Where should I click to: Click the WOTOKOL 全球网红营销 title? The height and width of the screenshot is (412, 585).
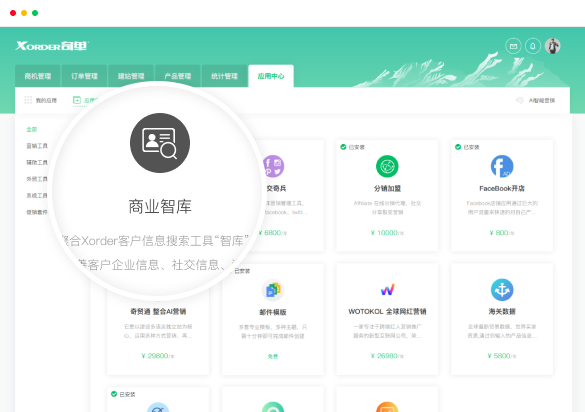(387, 311)
